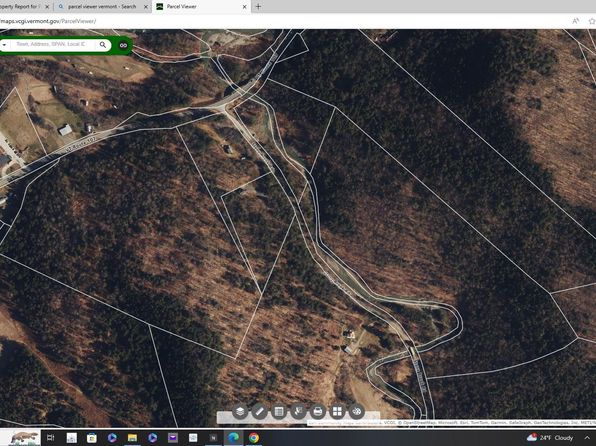The image size is (596, 446).
Task: Open a new browser tab
Action: click(258, 6)
